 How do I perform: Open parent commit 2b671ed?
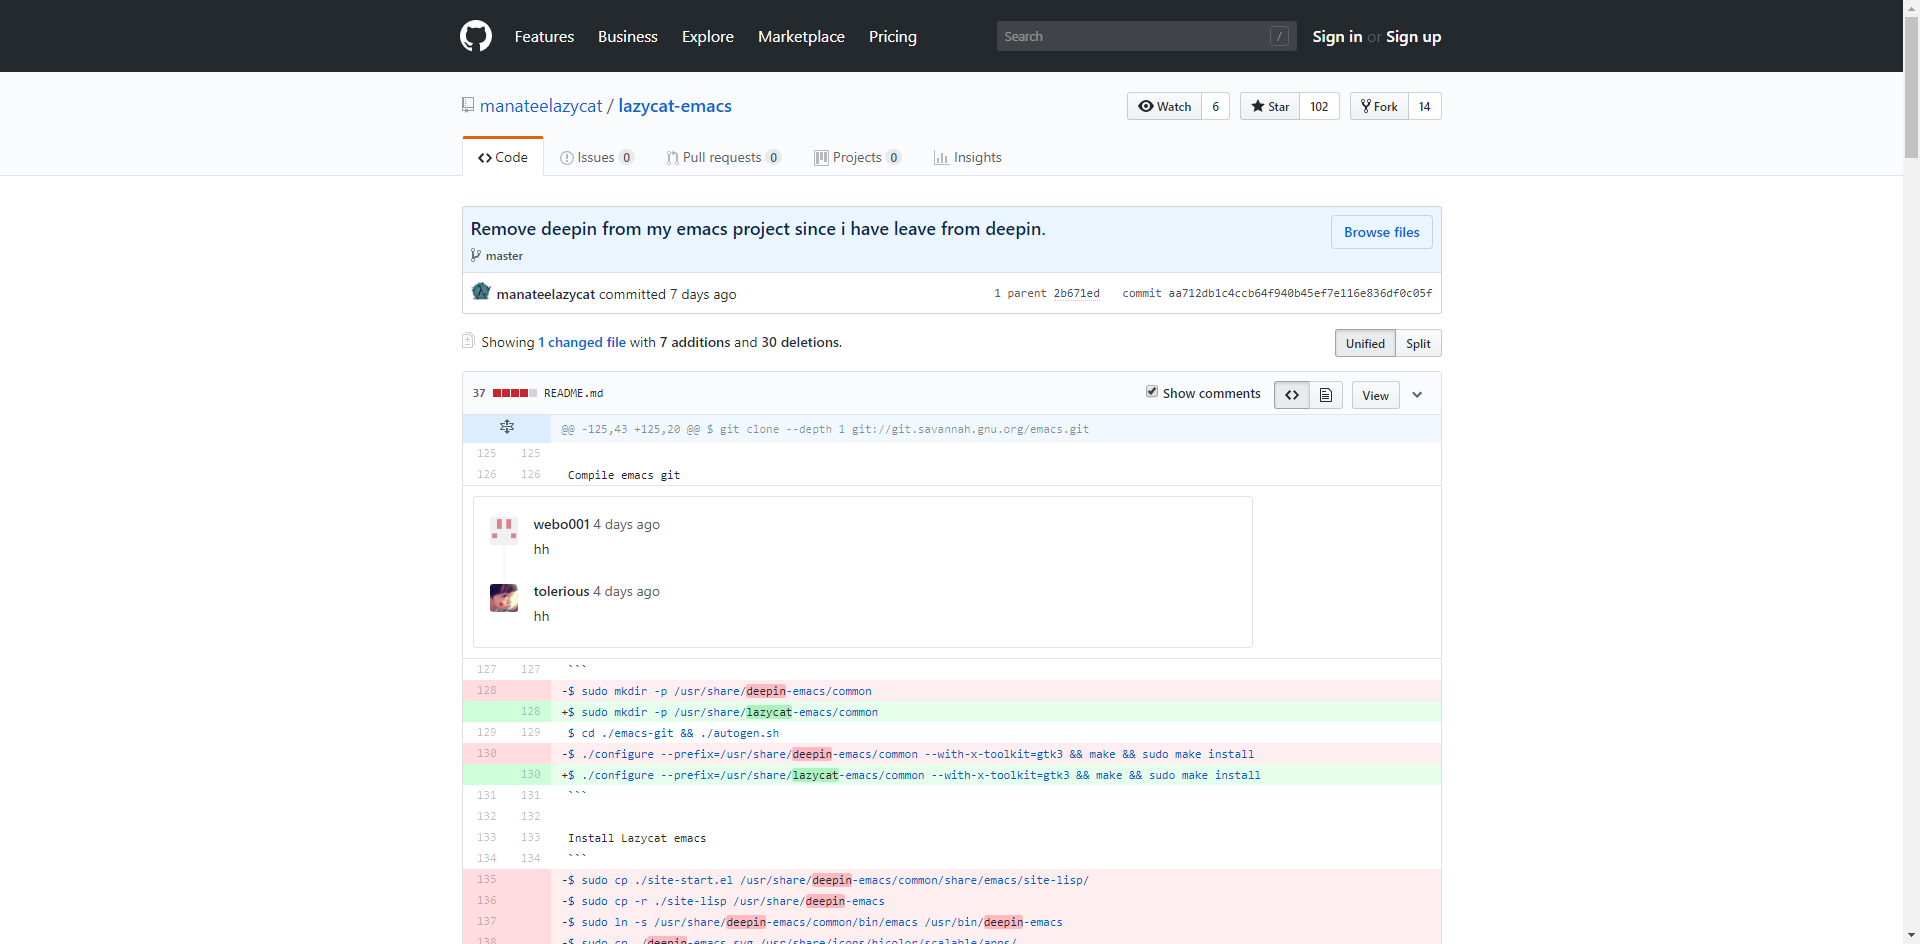click(1076, 293)
